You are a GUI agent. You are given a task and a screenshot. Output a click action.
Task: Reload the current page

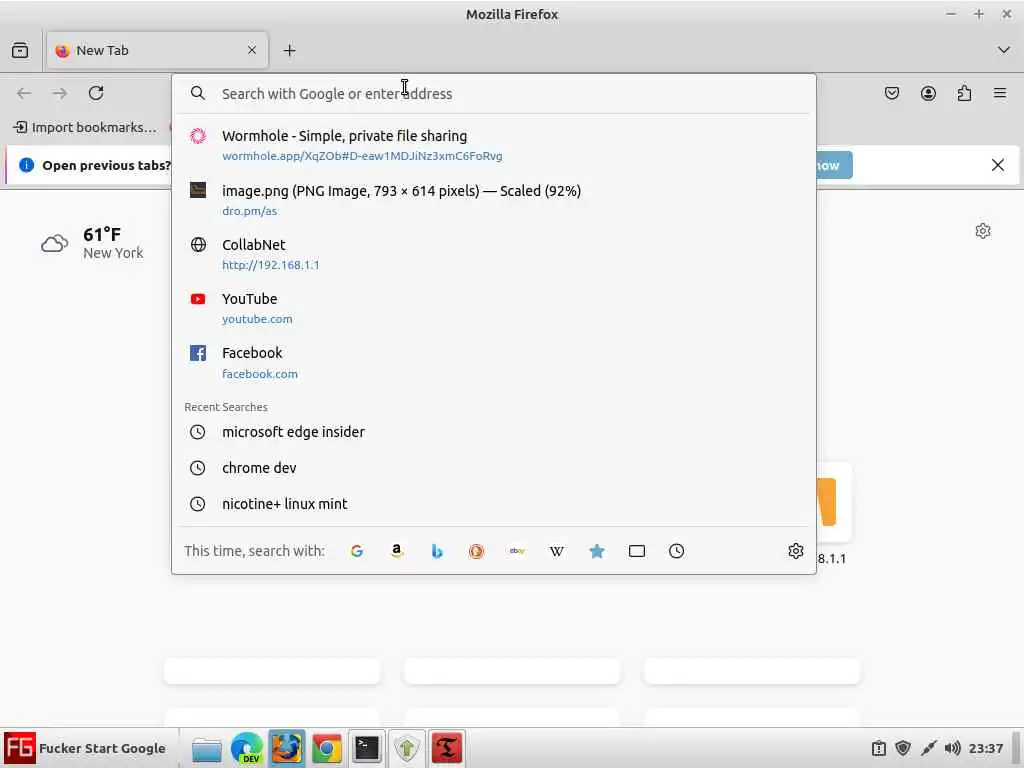point(96,93)
